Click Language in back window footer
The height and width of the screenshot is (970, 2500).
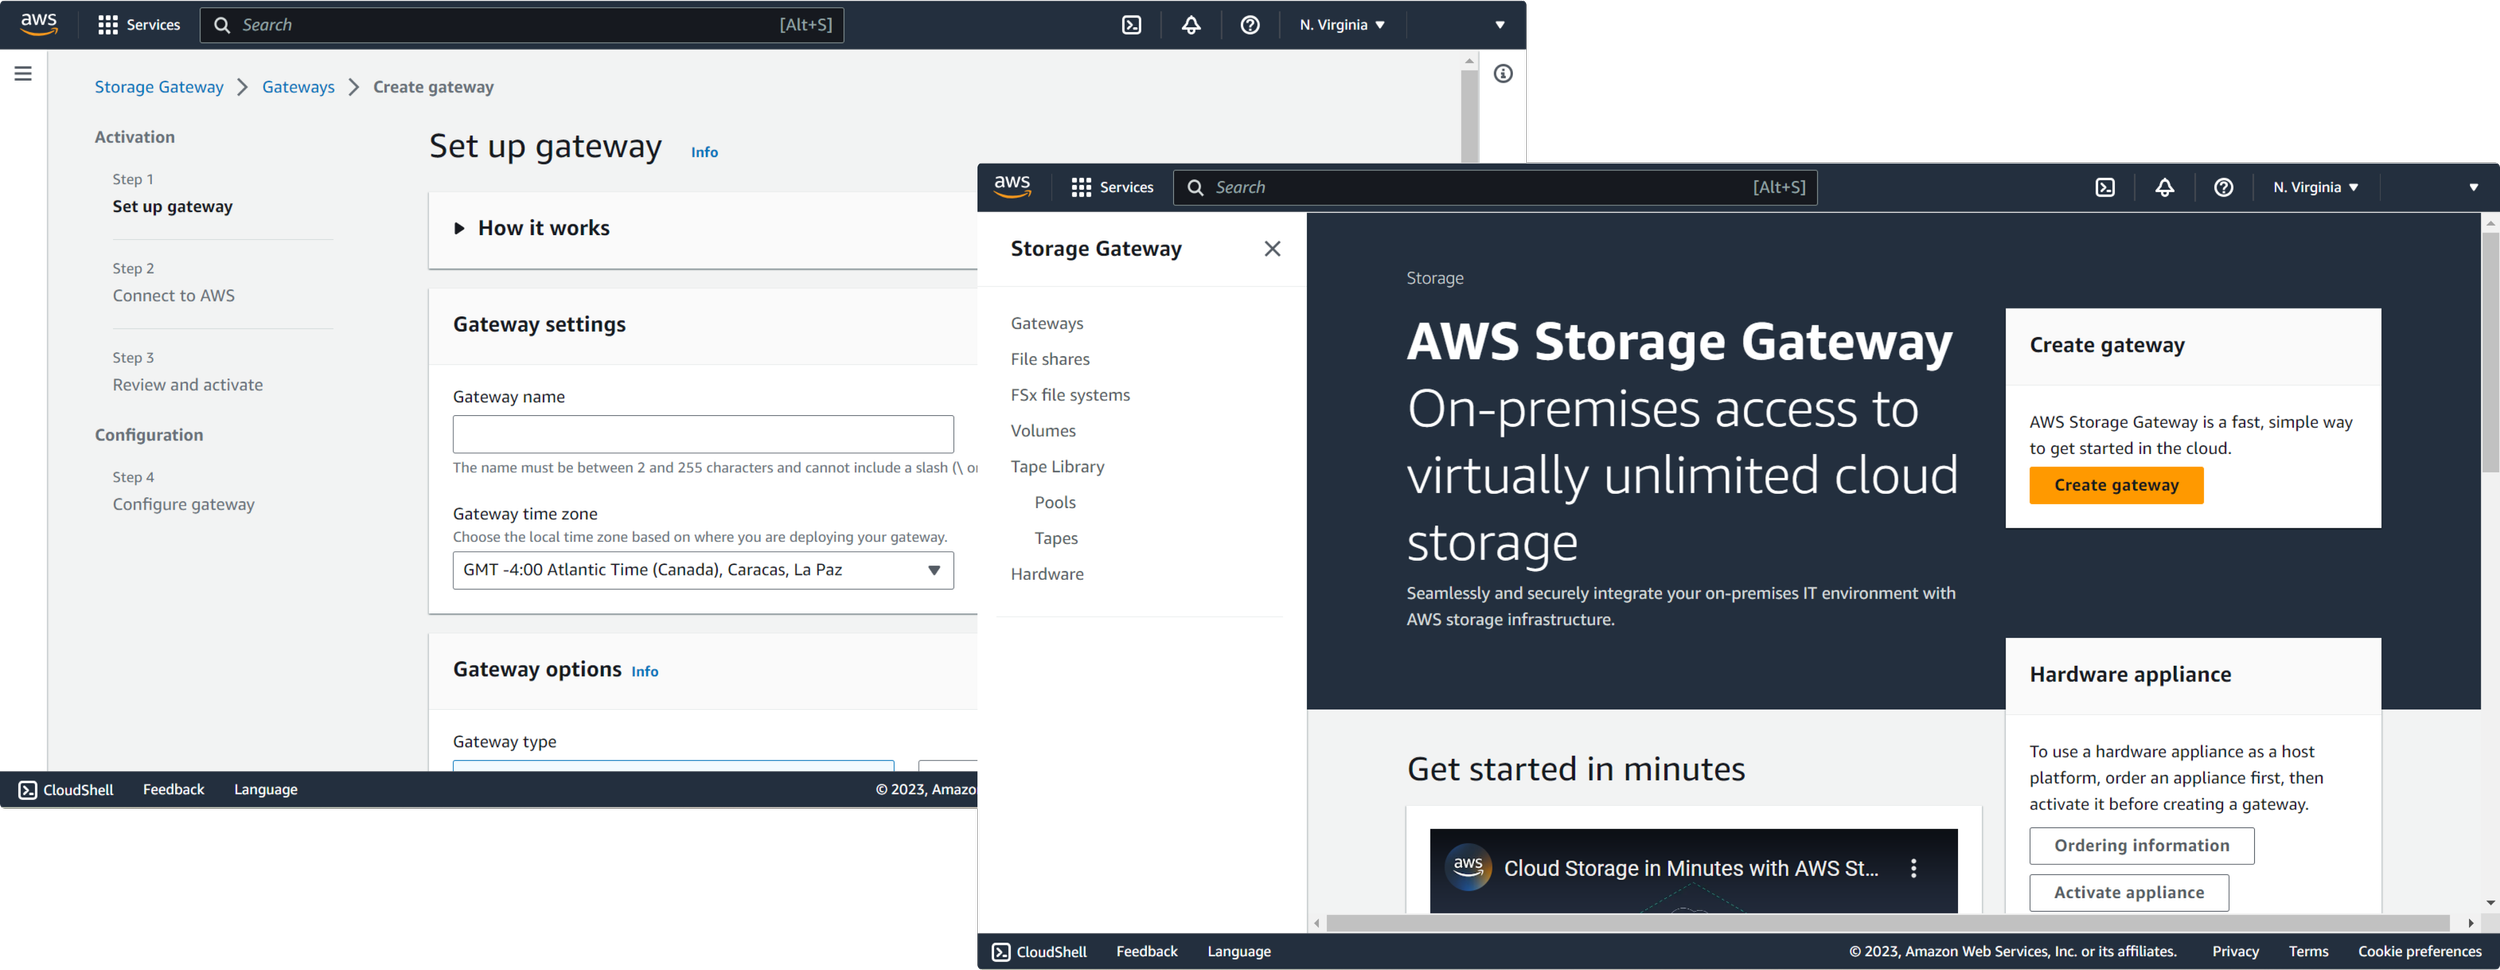point(265,789)
